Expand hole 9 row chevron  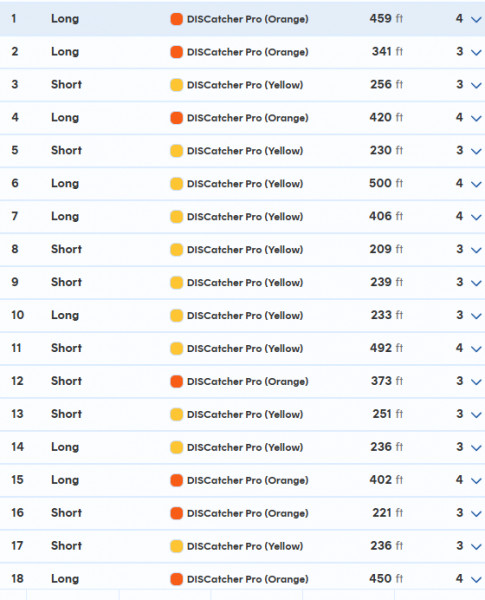[476, 283]
